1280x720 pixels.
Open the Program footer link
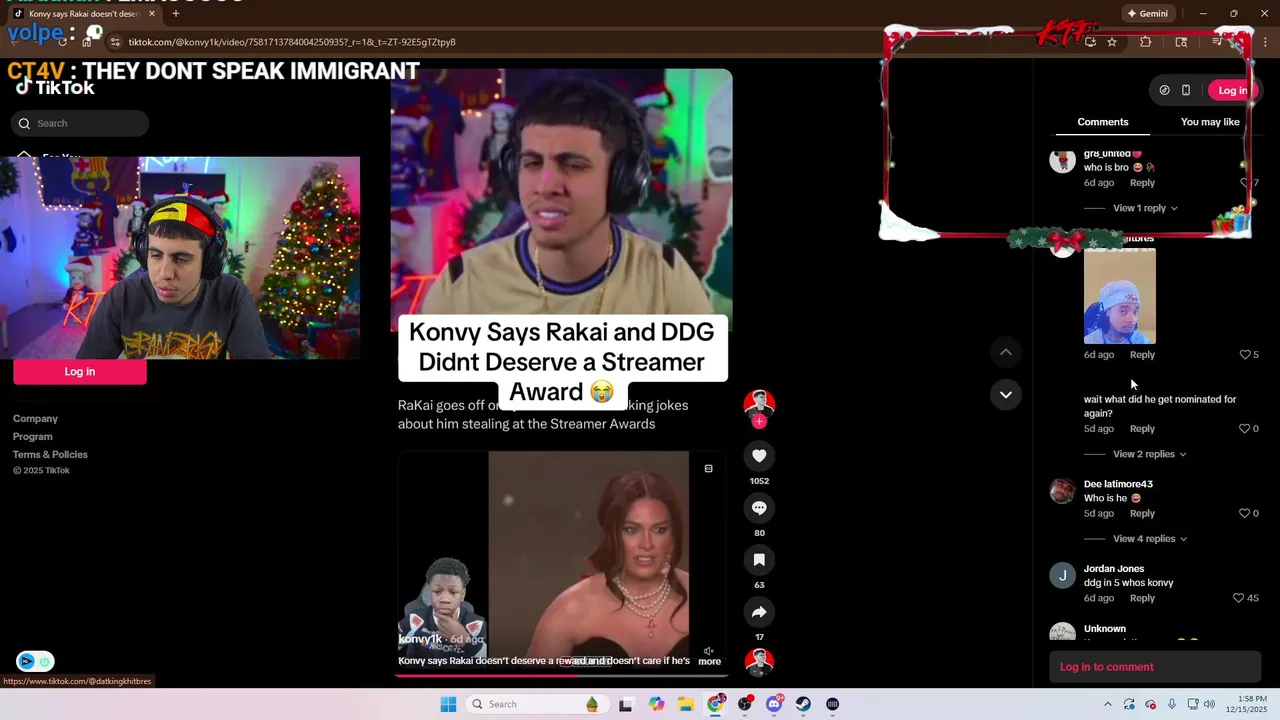33,437
